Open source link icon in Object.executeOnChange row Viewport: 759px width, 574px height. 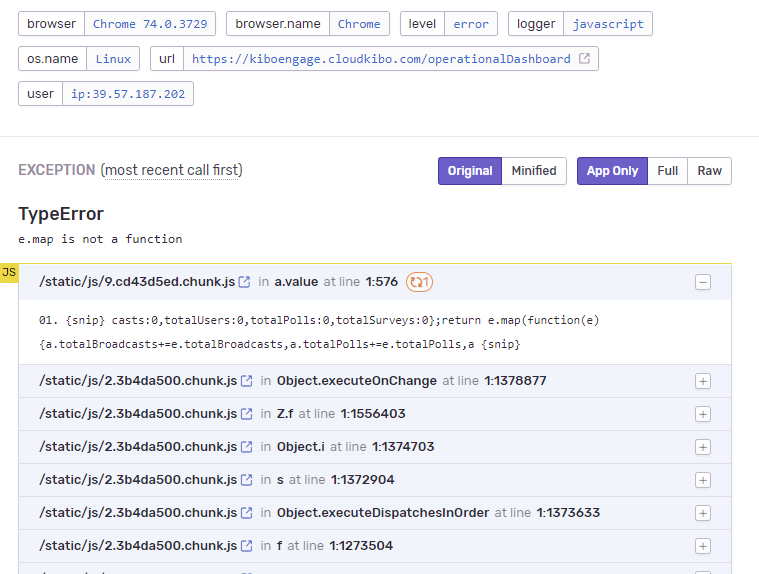246,381
